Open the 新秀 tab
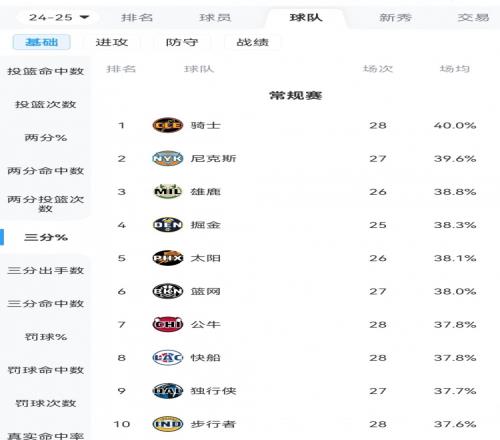The width and height of the screenshot is (500, 440). (396, 17)
